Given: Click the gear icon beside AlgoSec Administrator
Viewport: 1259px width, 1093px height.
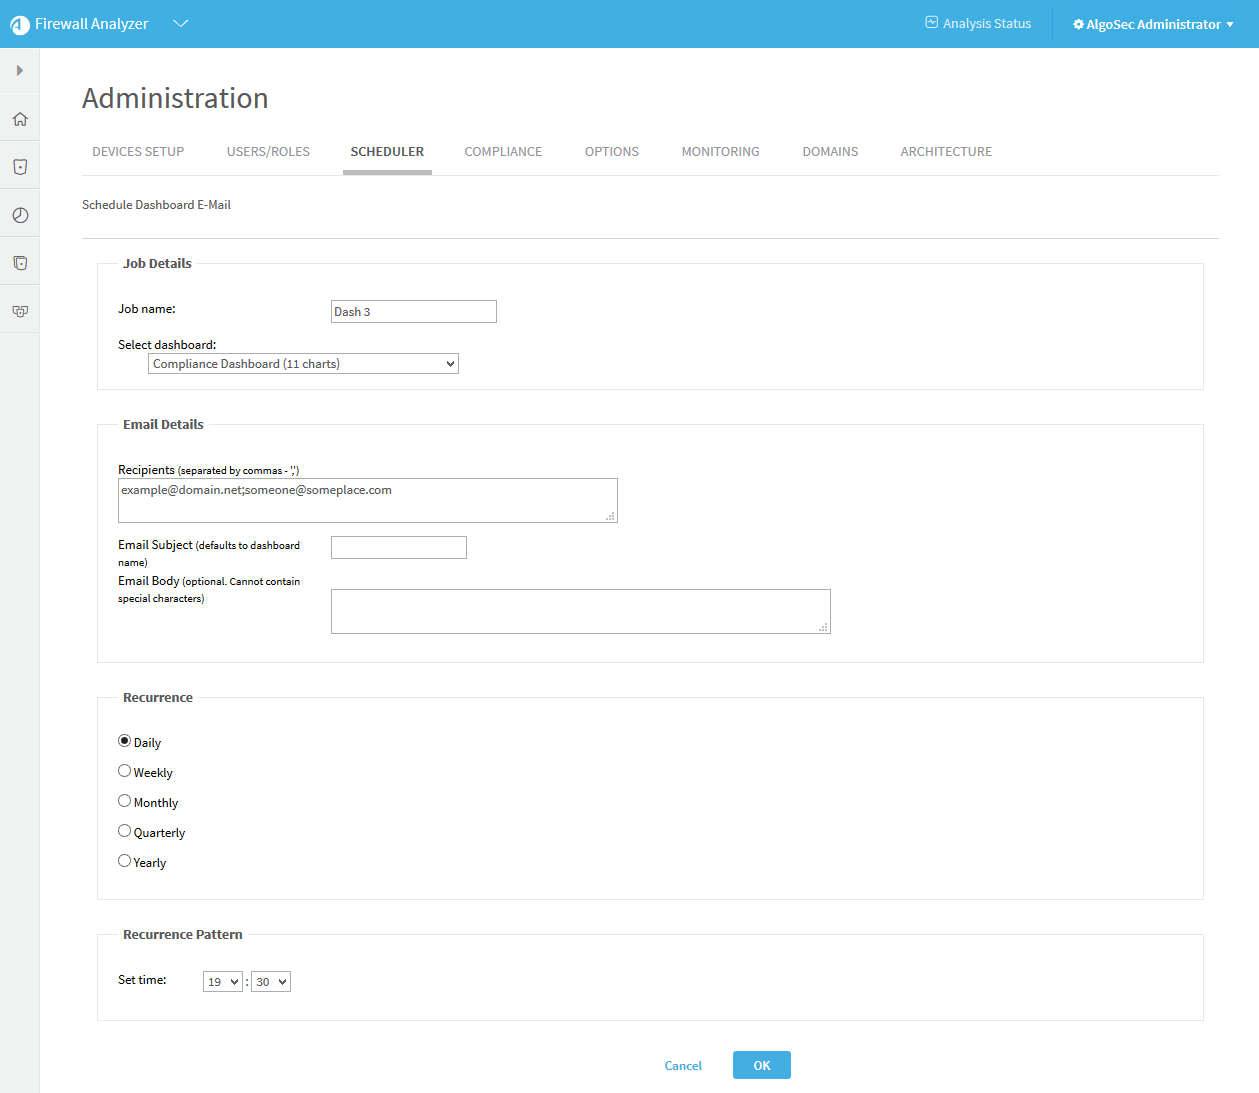Looking at the screenshot, I should tap(1078, 24).
